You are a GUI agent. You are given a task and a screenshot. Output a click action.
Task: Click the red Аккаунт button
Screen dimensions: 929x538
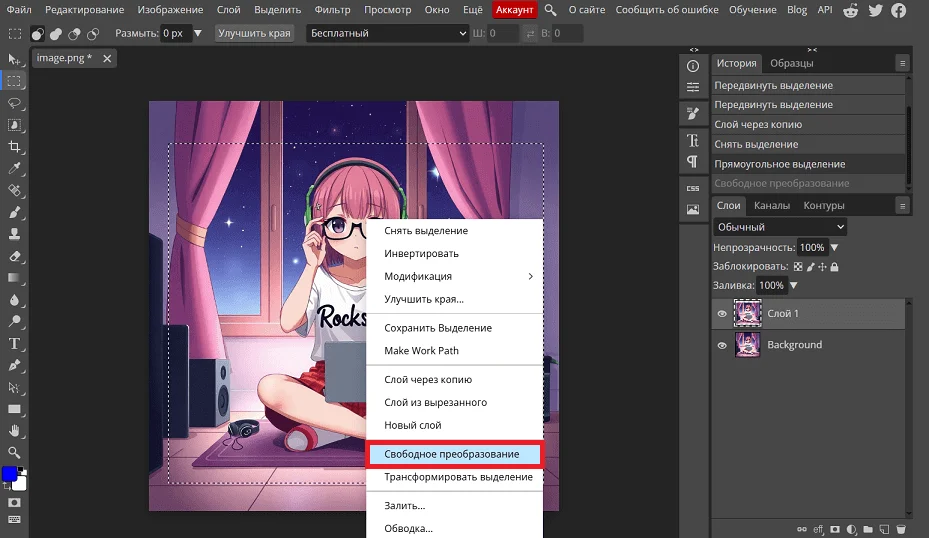click(515, 10)
